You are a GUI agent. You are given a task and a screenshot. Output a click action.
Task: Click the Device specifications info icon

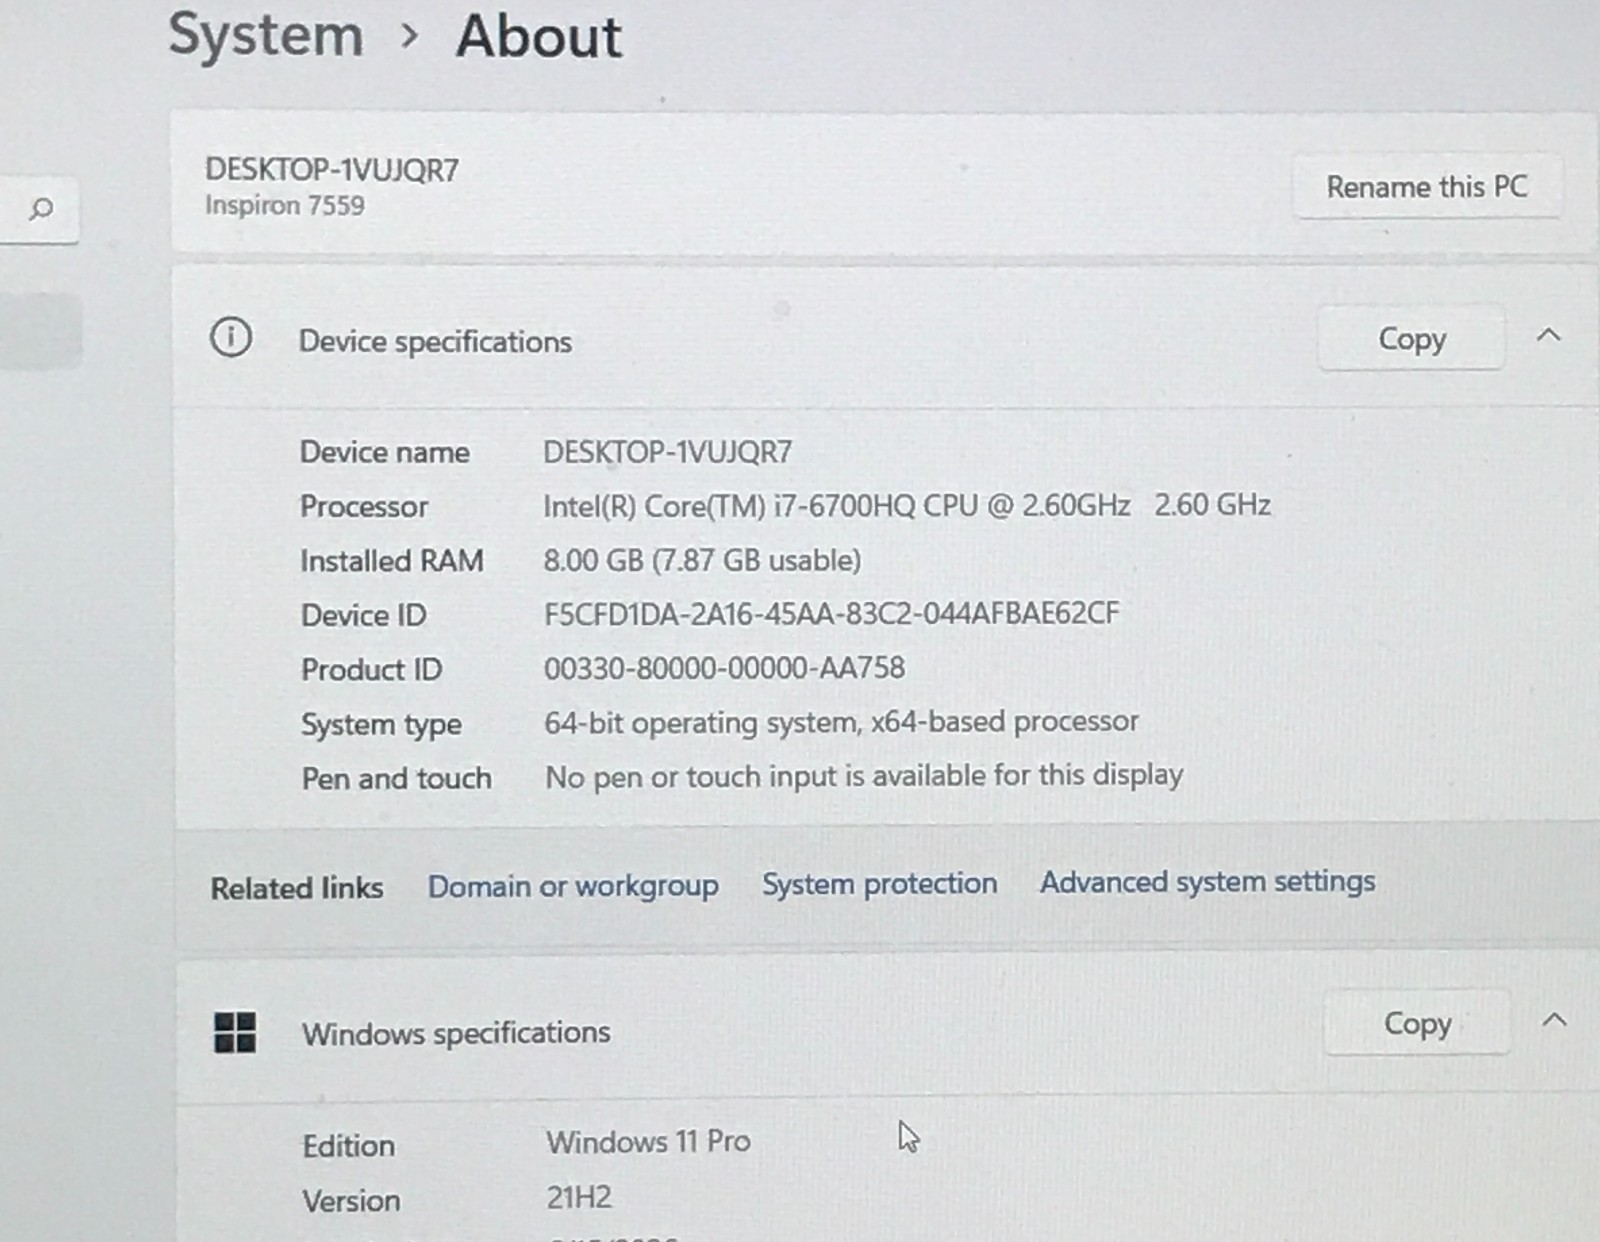[230, 337]
